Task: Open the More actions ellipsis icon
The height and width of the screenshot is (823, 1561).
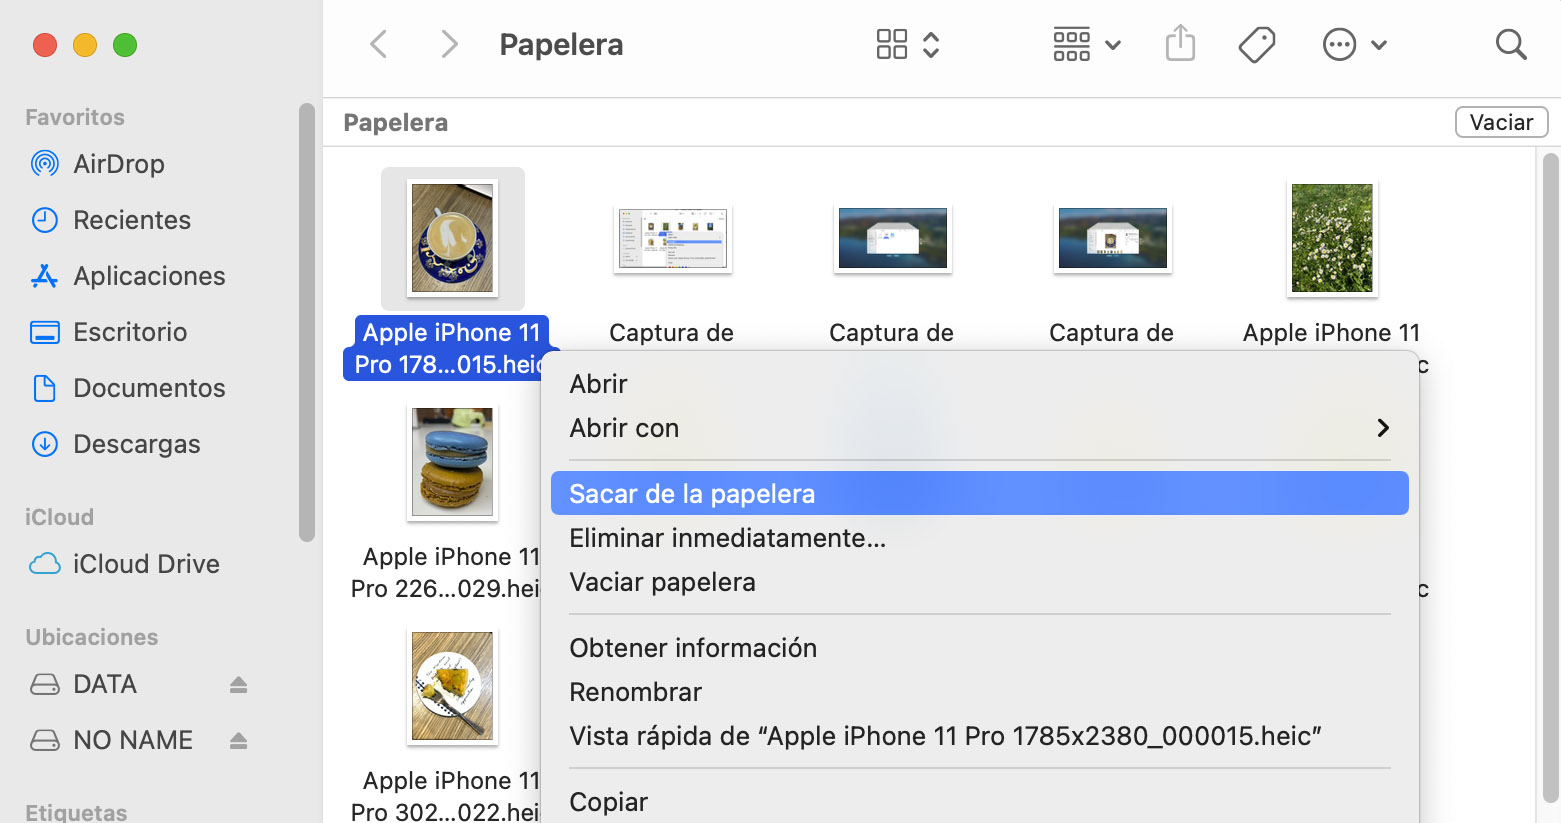Action: pos(1339,44)
